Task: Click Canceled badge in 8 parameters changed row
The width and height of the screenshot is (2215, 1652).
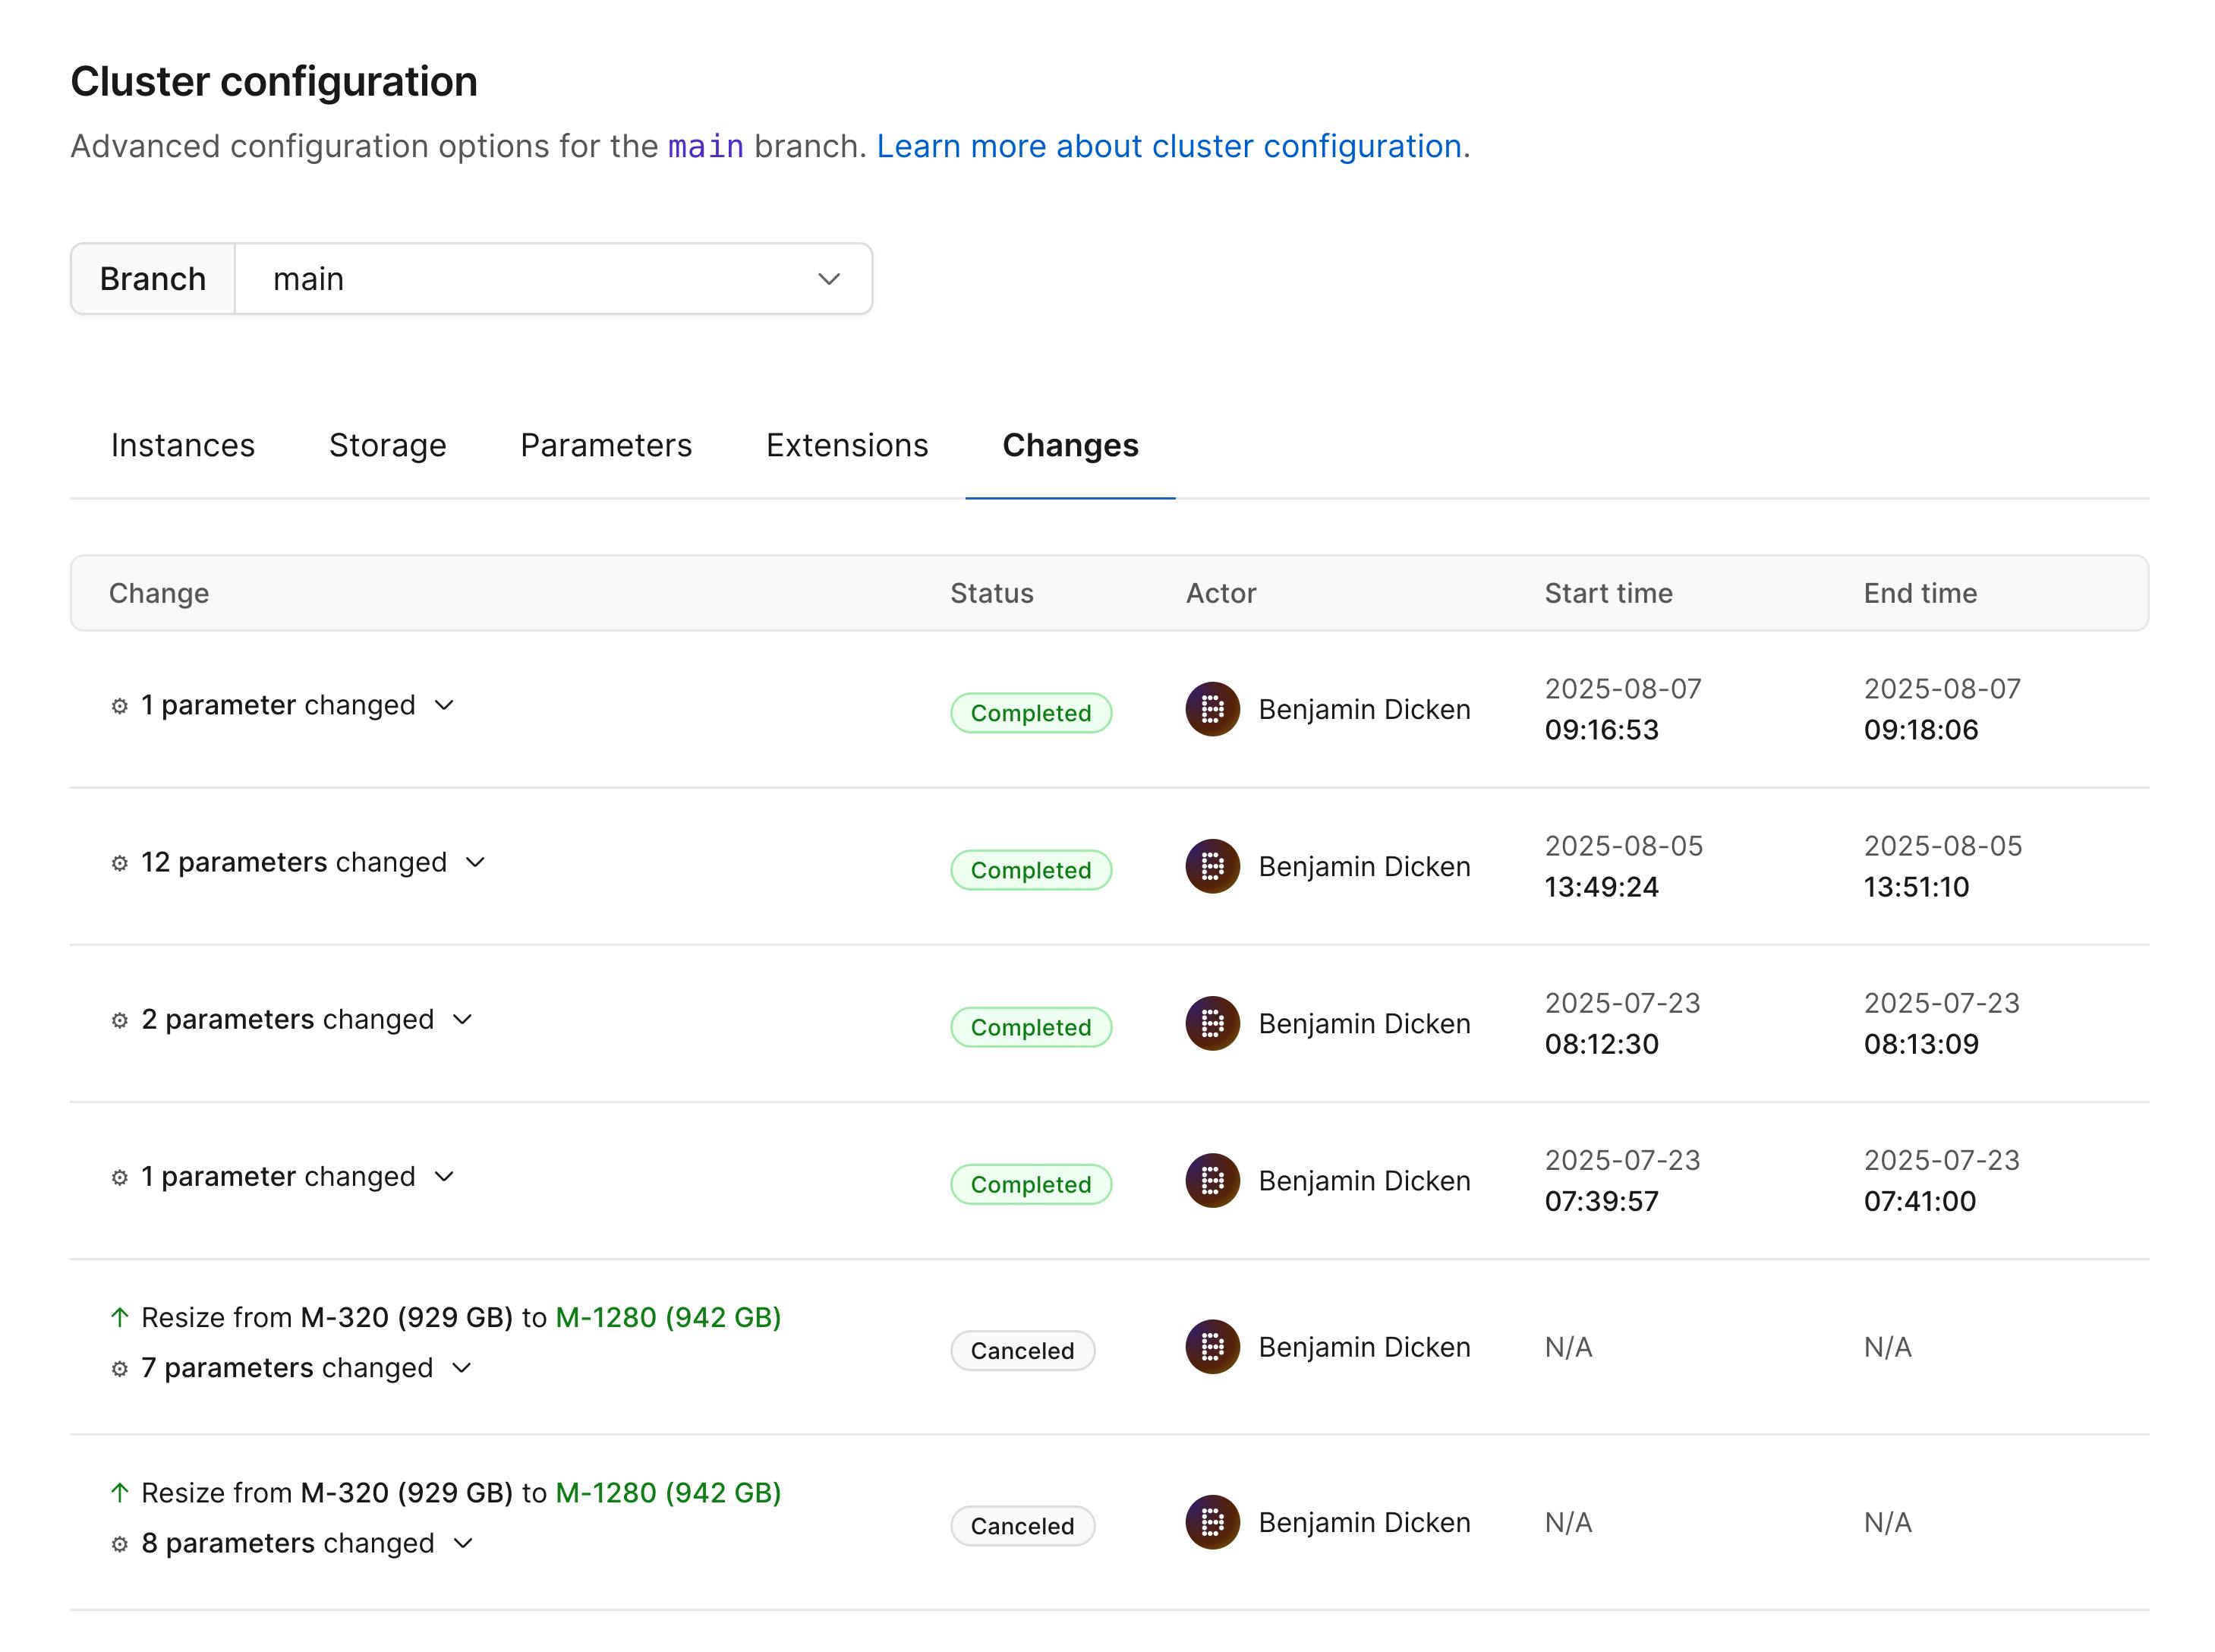Action: (1022, 1526)
